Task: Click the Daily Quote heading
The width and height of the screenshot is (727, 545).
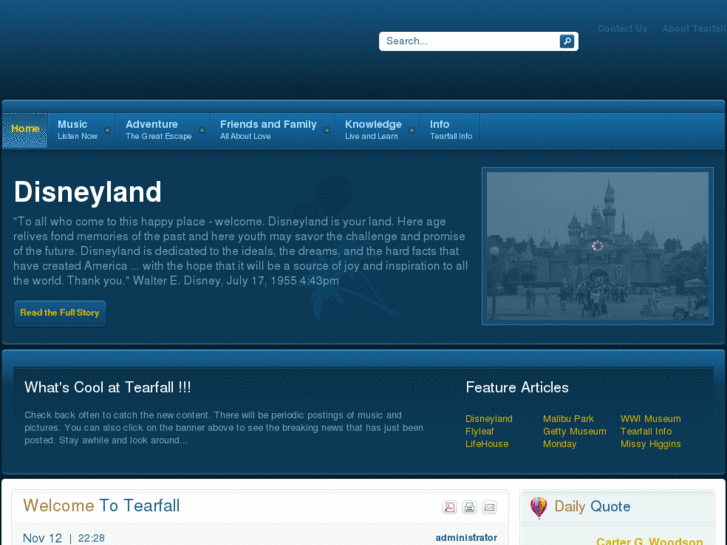Action: pos(592,507)
